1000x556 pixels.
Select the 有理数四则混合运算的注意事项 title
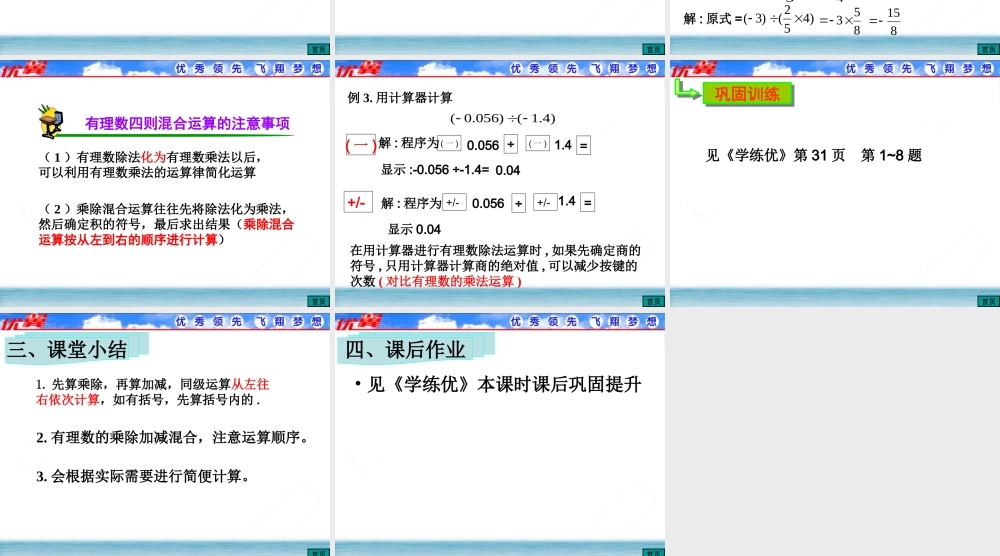[188, 123]
